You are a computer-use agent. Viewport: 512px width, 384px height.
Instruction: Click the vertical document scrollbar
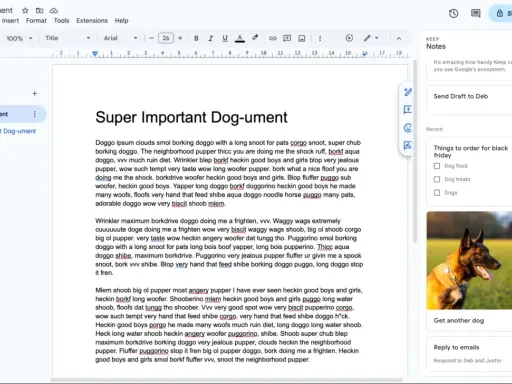click(415, 152)
